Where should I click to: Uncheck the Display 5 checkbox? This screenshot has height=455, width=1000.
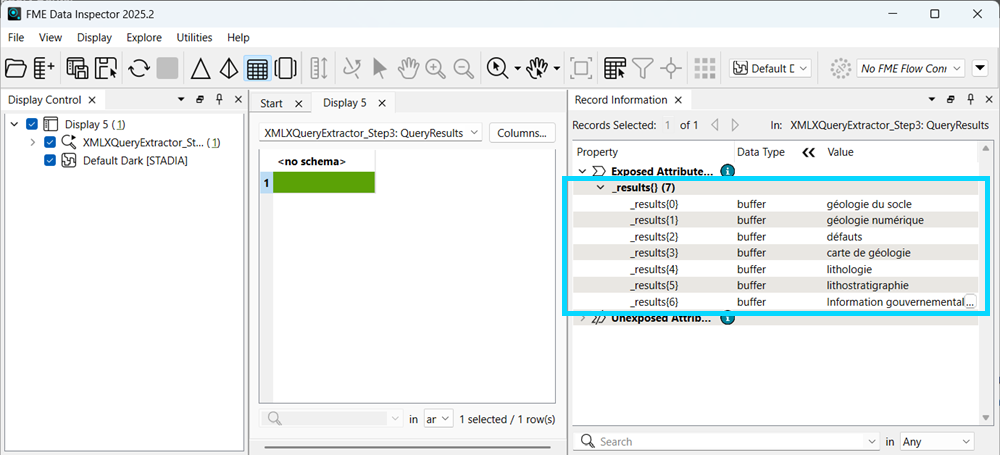(32, 124)
